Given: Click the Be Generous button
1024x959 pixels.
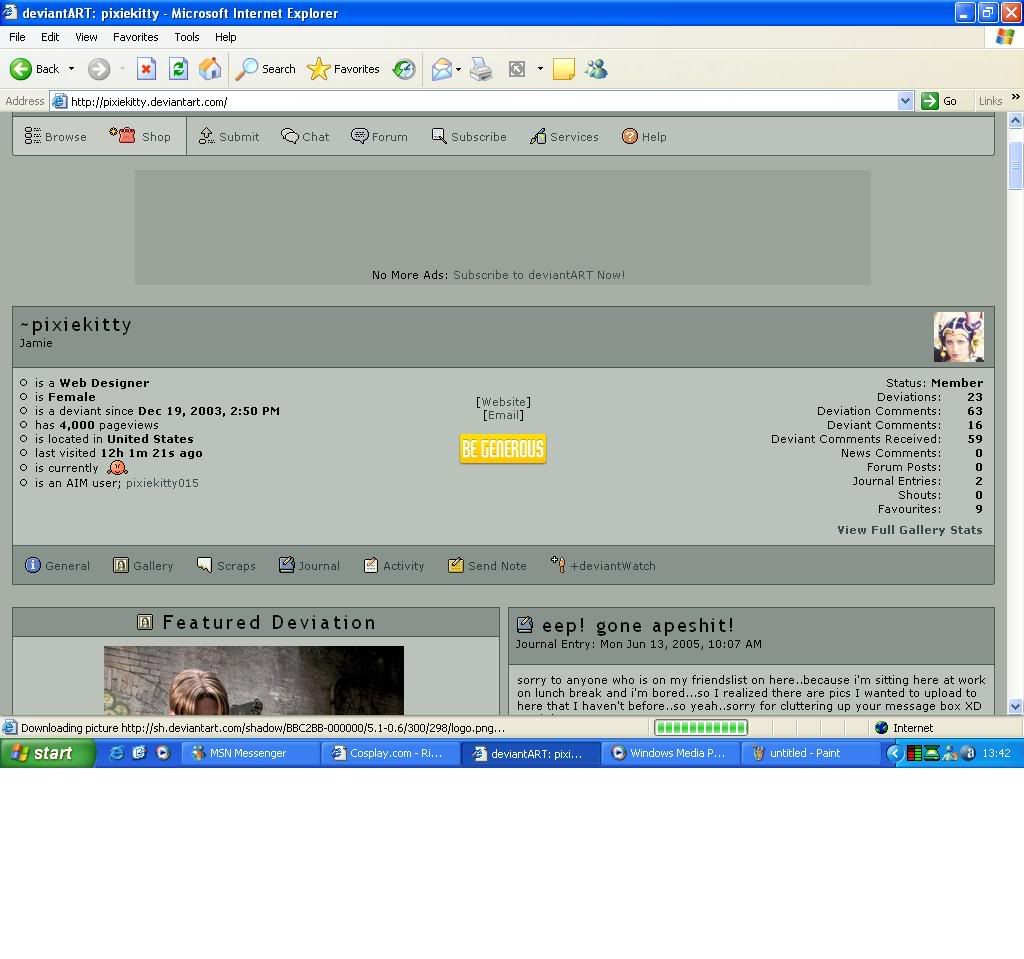Looking at the screenshot, I should point(503,449).
